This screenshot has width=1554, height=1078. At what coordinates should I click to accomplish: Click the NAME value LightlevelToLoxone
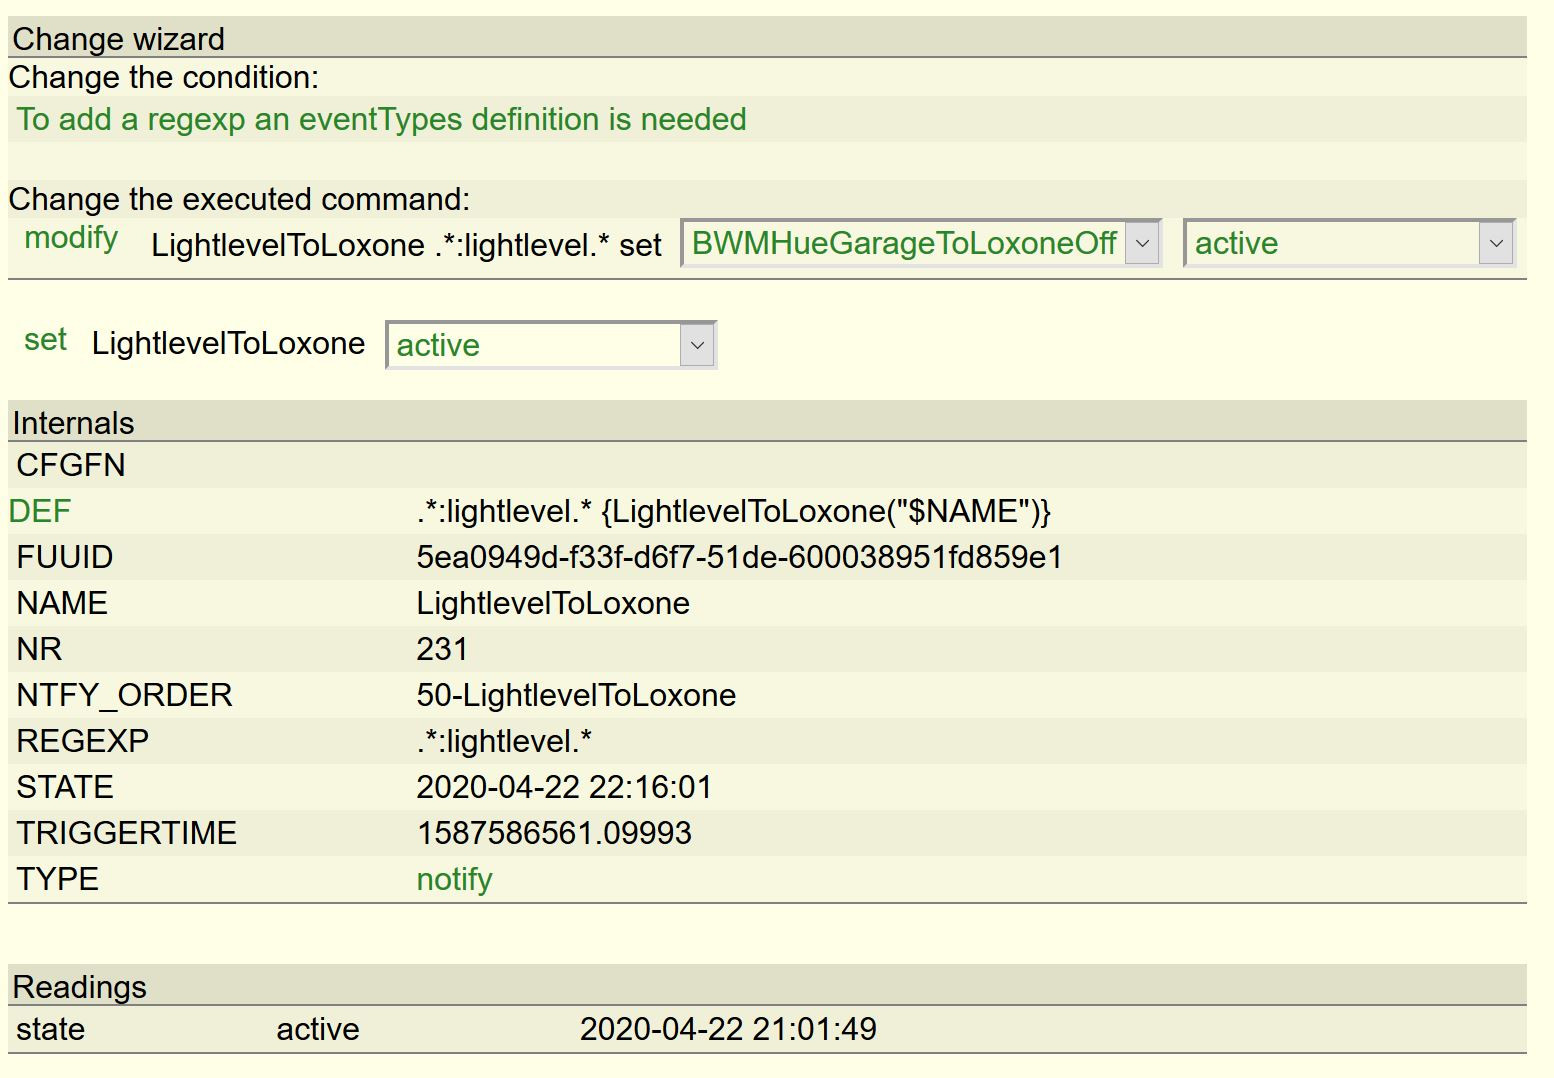pyautogui.click(x=553, y=603)
